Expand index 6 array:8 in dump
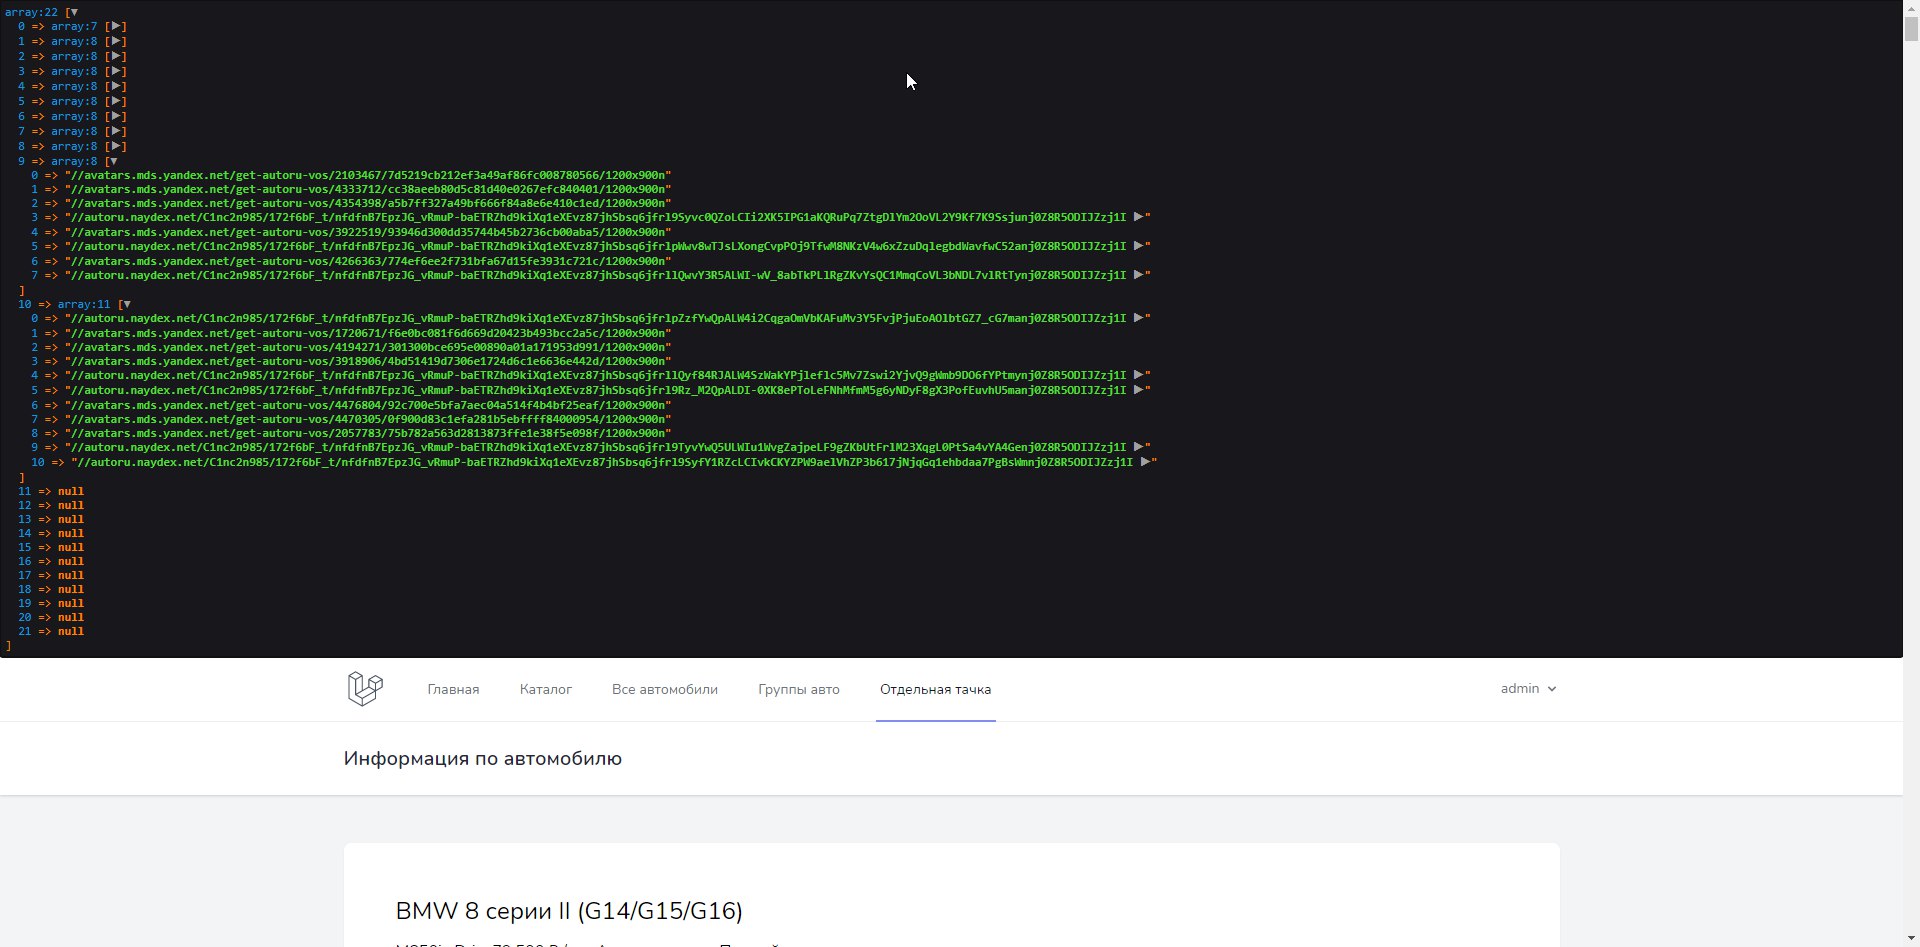1920x947 pixels. pos(116,116)
